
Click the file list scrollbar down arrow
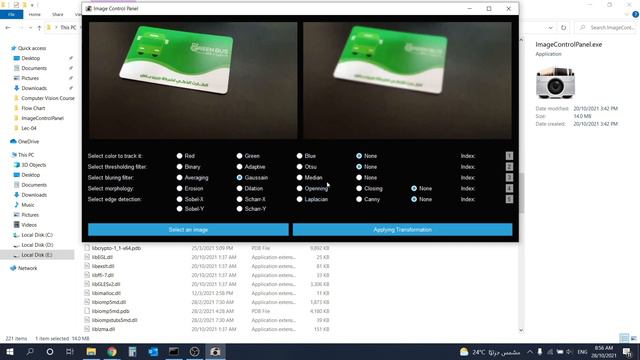(521, 330)
